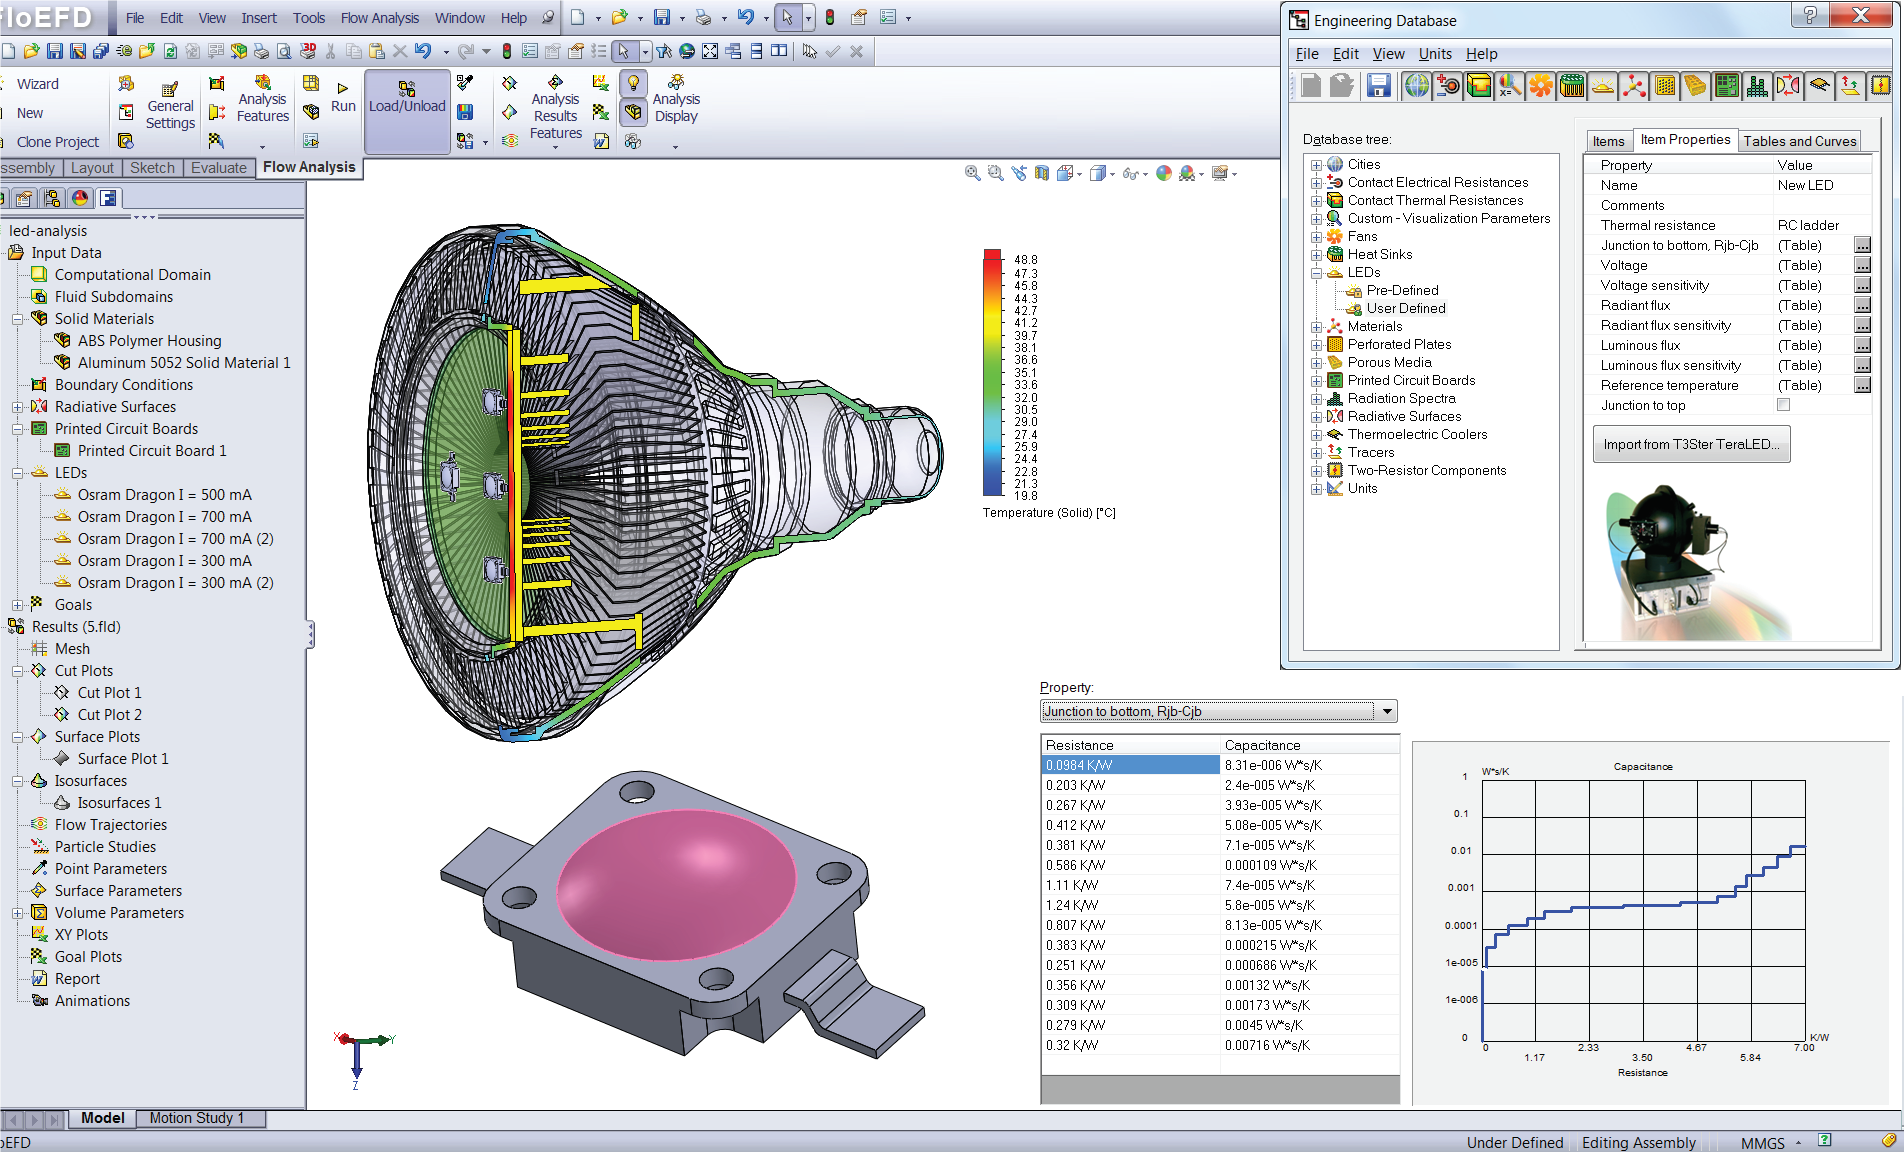
Task: Click Import from T3Ster TeraLED button
Action: pos(1691,444)
